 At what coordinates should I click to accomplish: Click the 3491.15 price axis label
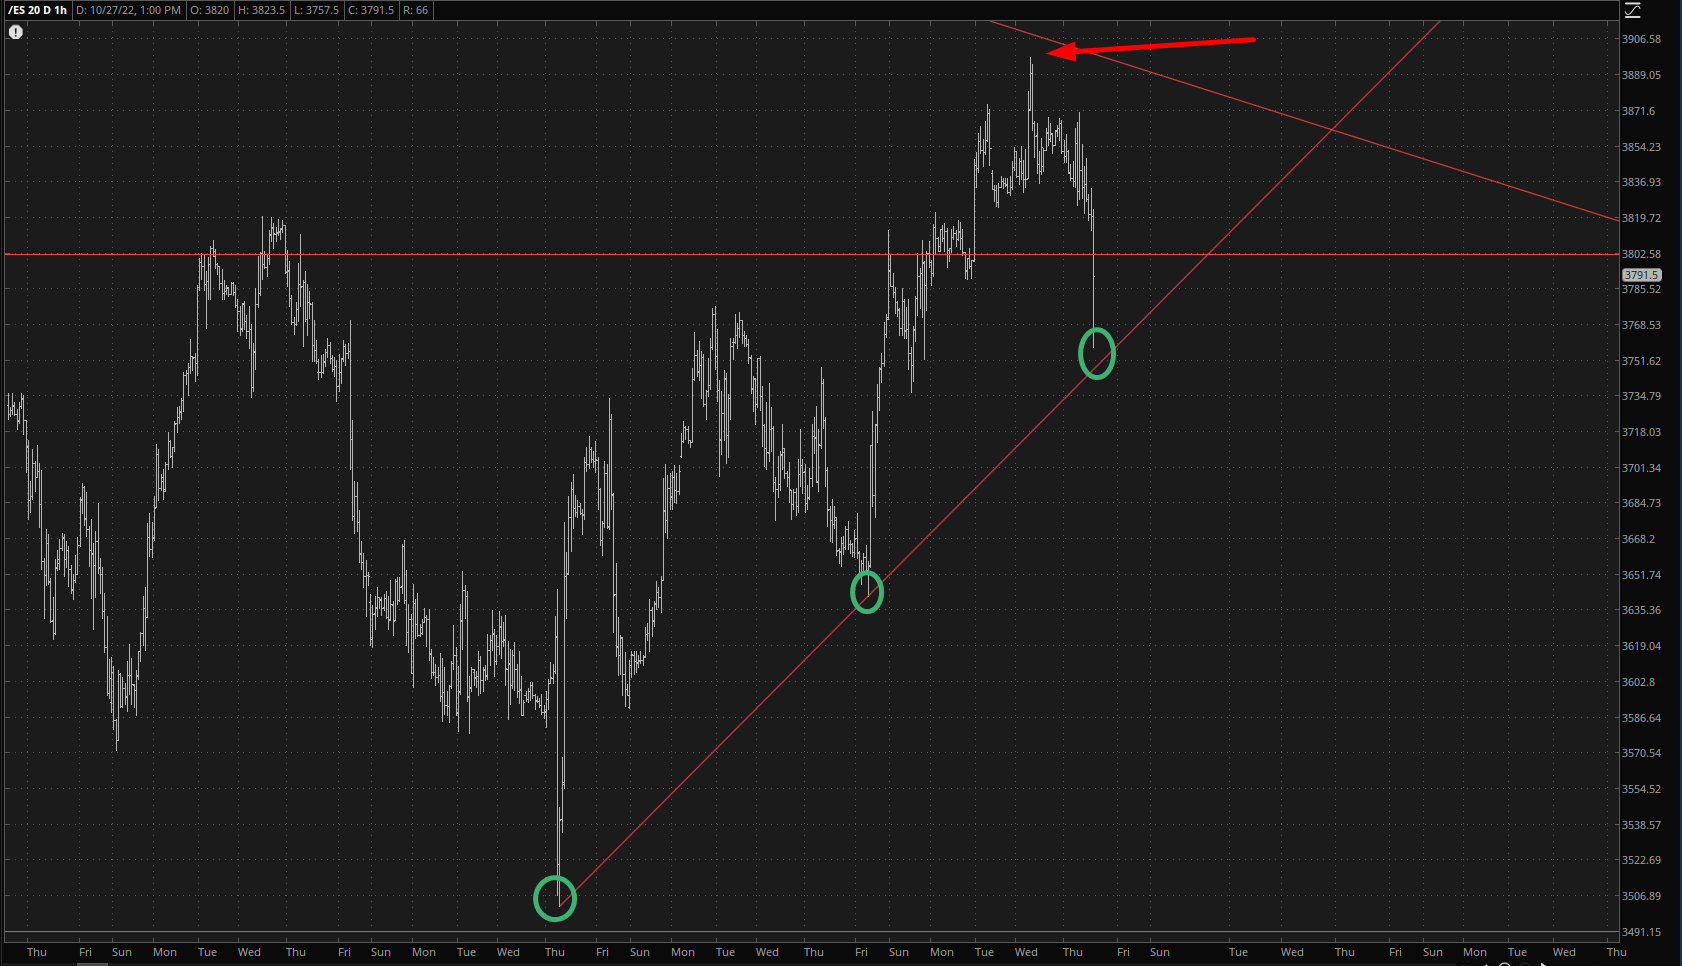pos(1641,932)
